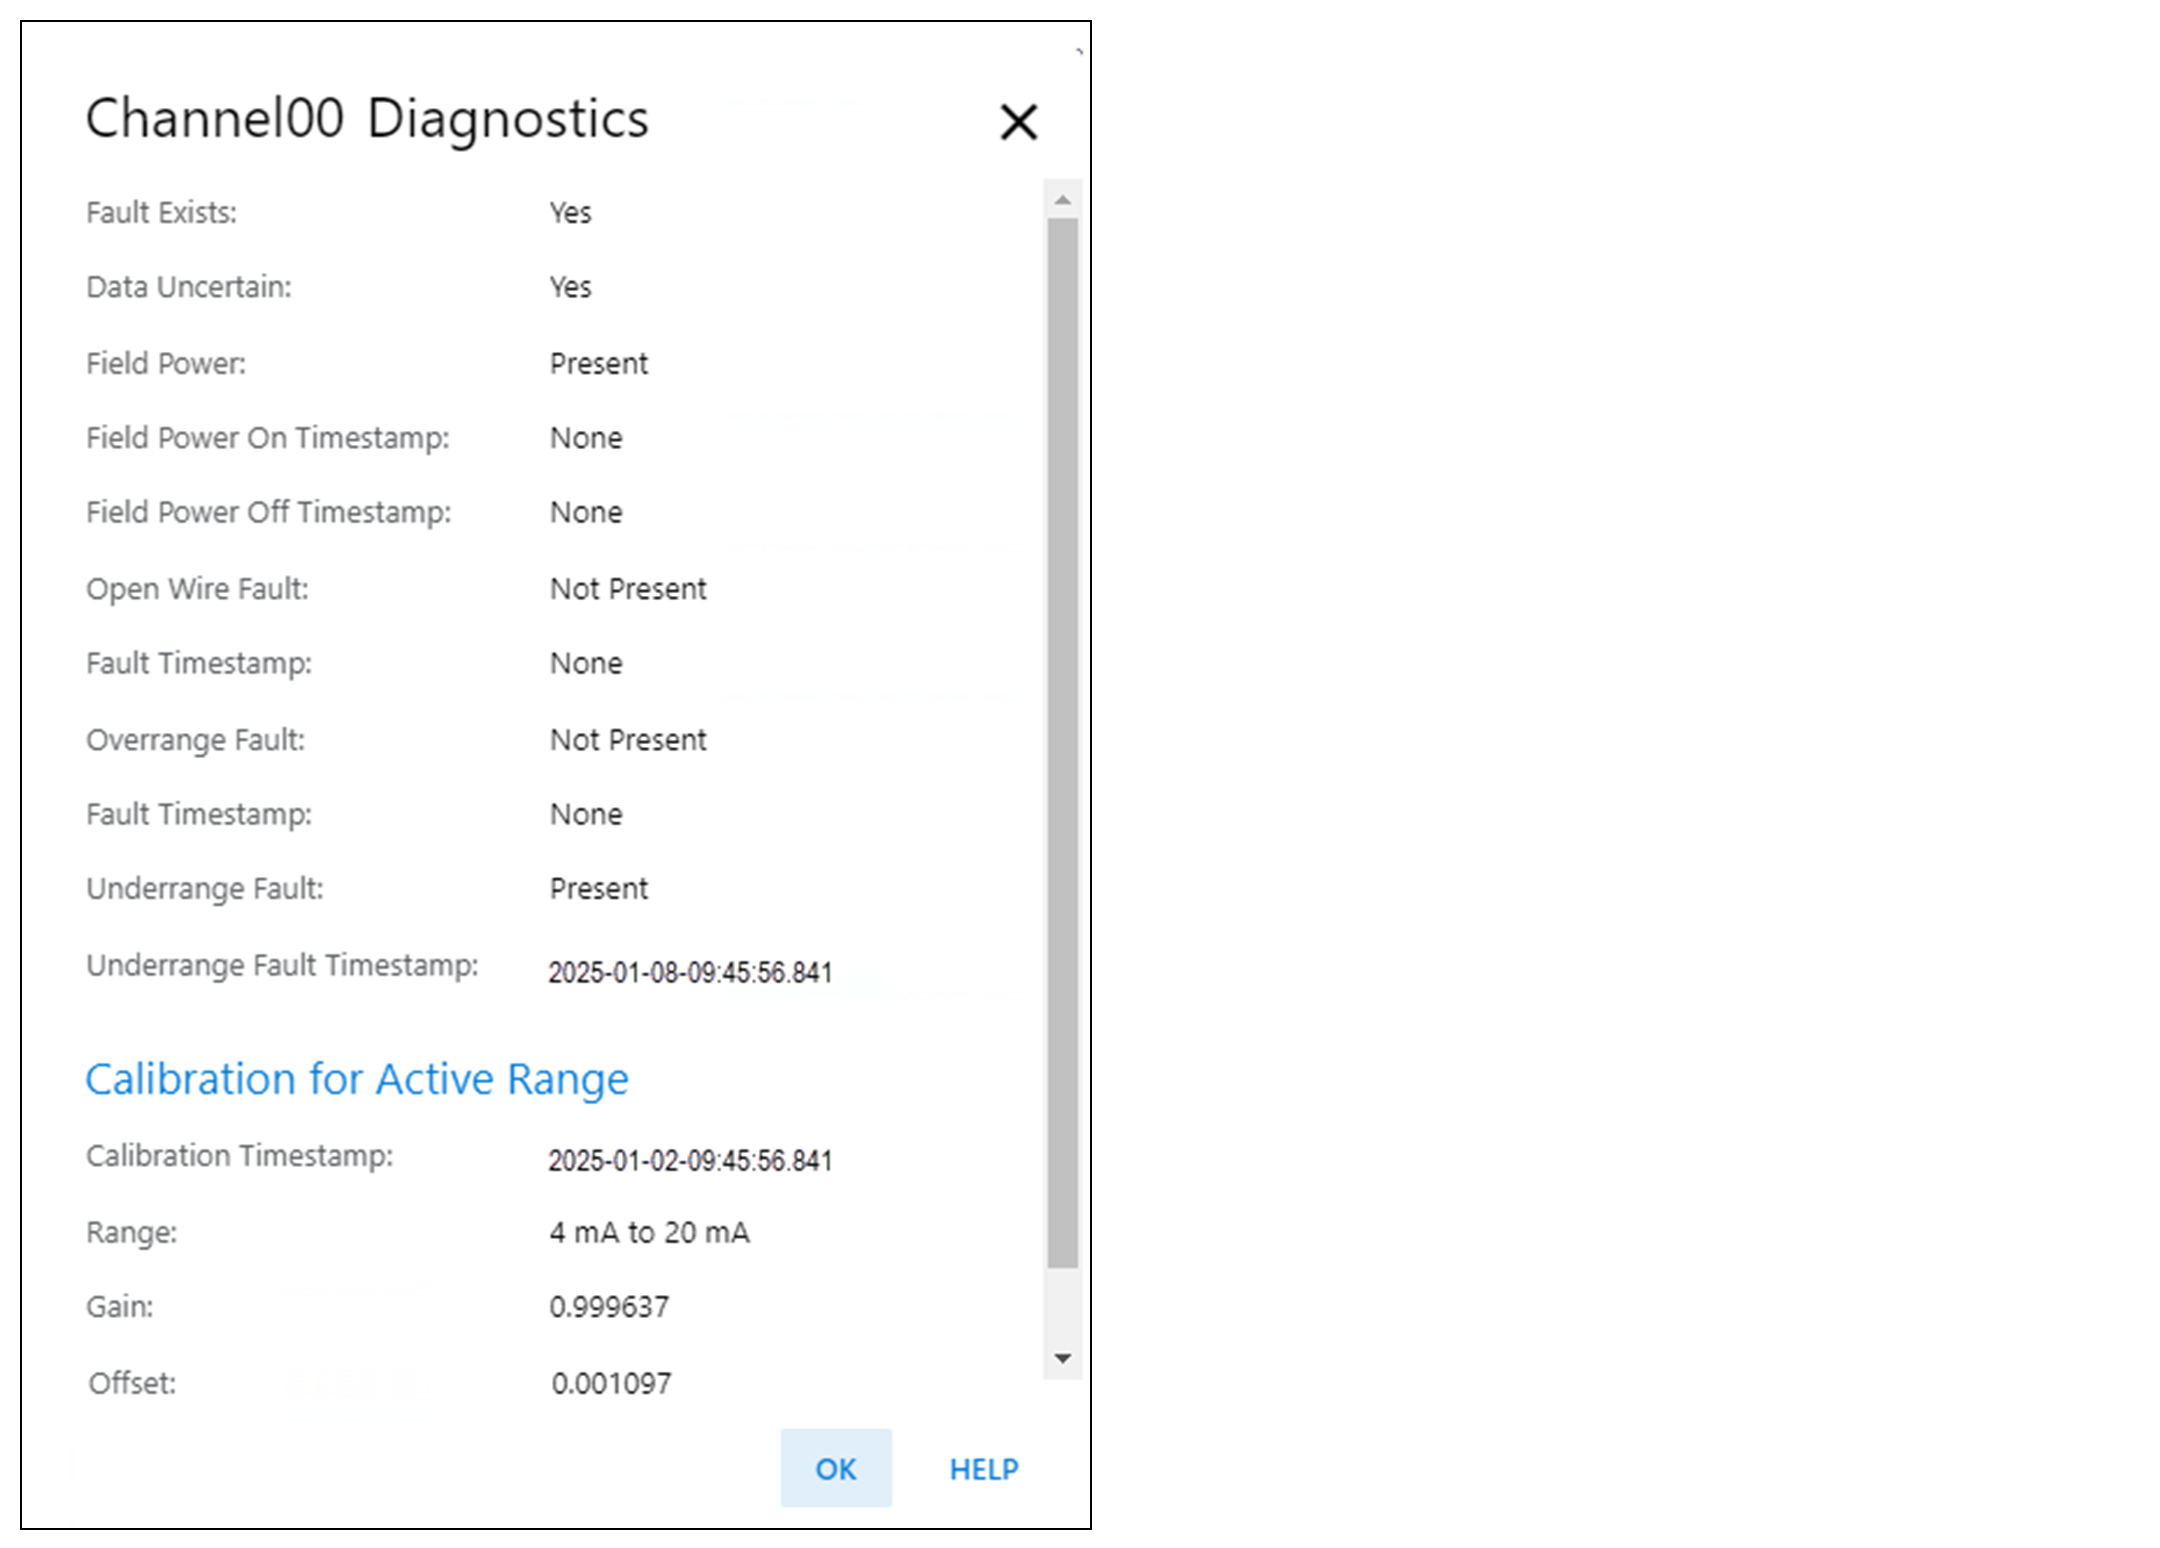The height and width of the screenshot is (1548, 2160).
Task: Click the Data Uncertain label
Action: pyautogui.click(x=189, y=287)
